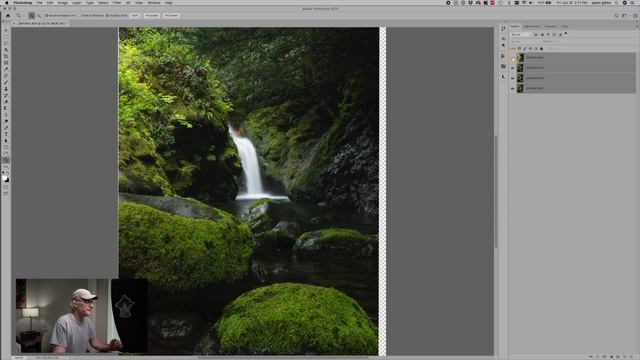Choose Zoom Out mode in options bar
Viewport: 640px width, 360px height.
coord(39,16)
